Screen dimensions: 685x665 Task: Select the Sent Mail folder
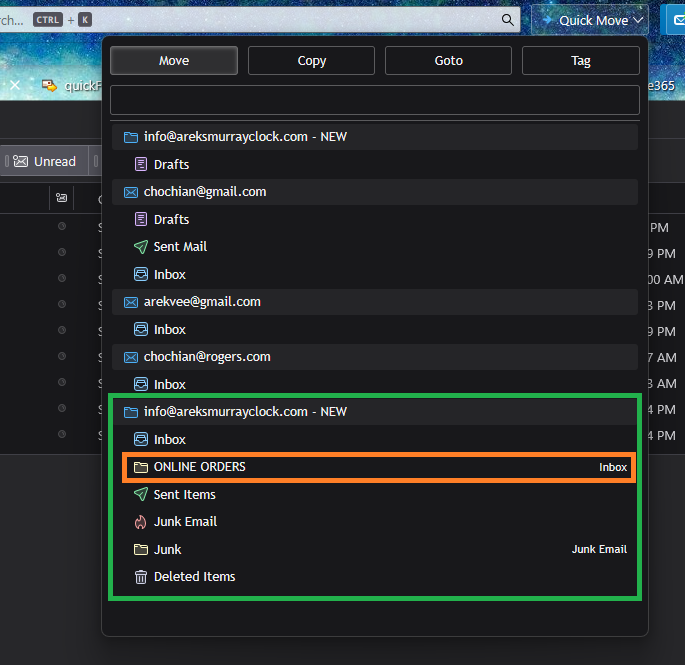(180, 246)
